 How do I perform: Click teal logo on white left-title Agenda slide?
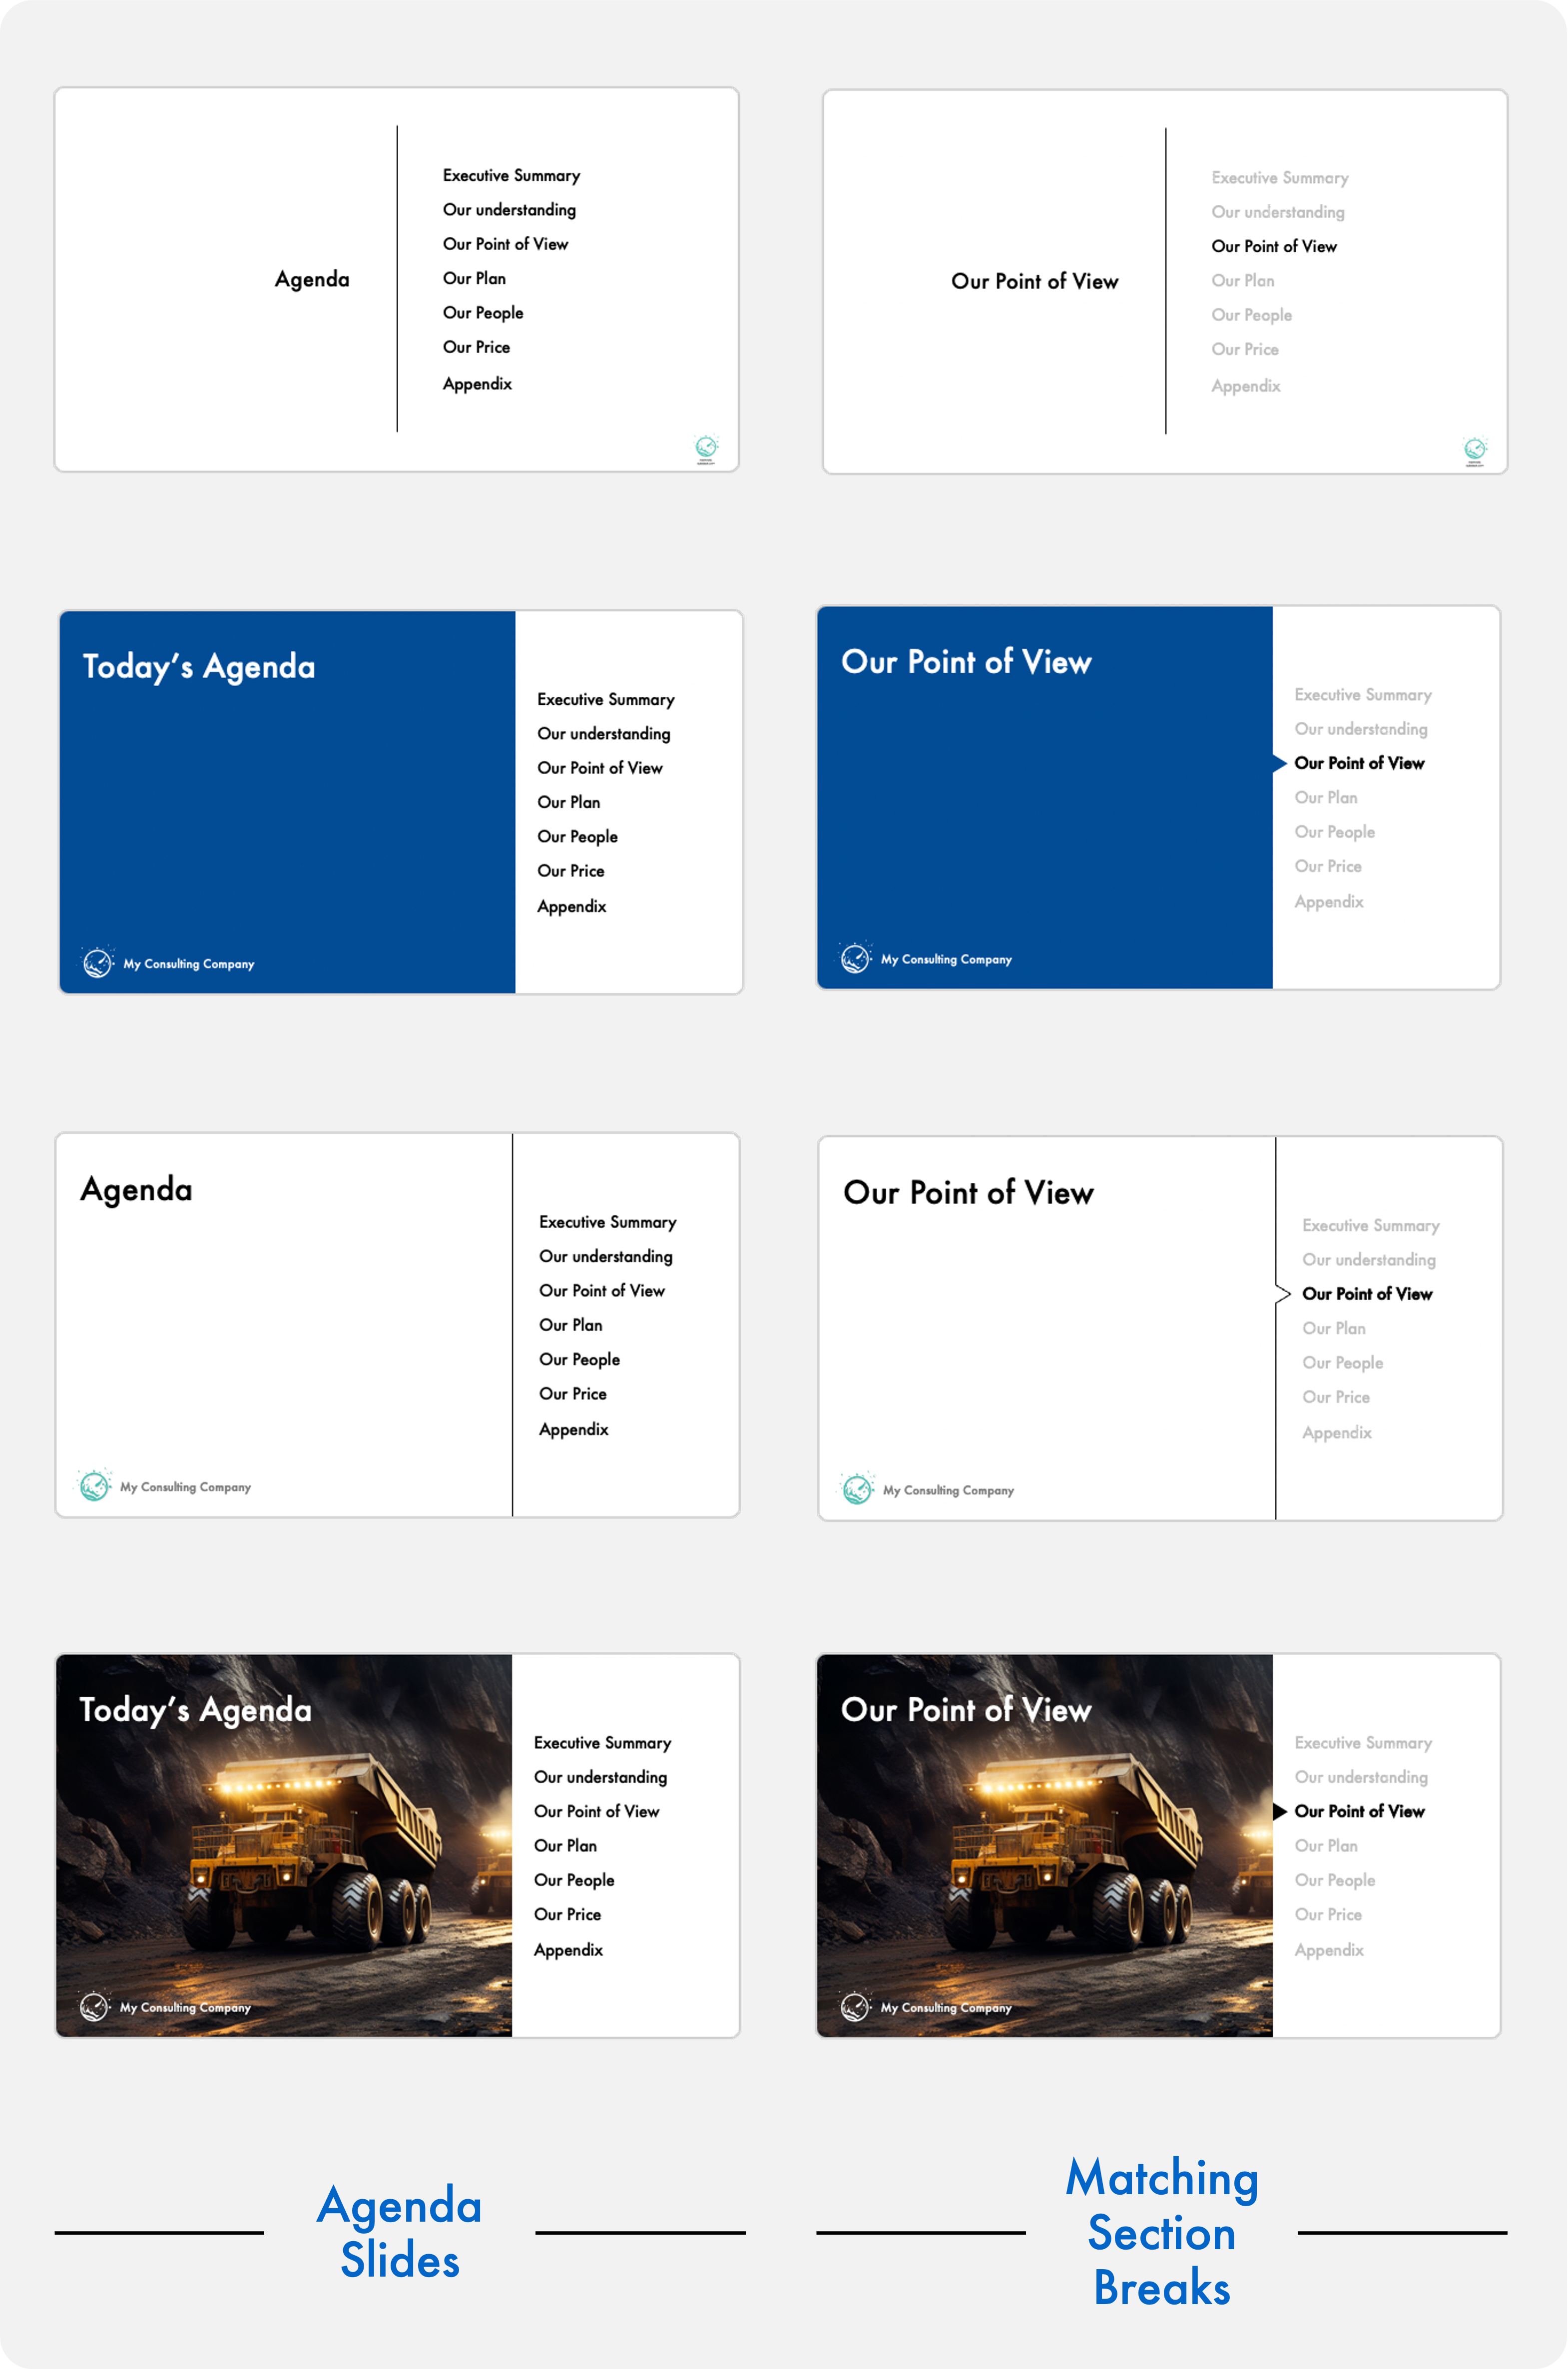coord(95,1486)
